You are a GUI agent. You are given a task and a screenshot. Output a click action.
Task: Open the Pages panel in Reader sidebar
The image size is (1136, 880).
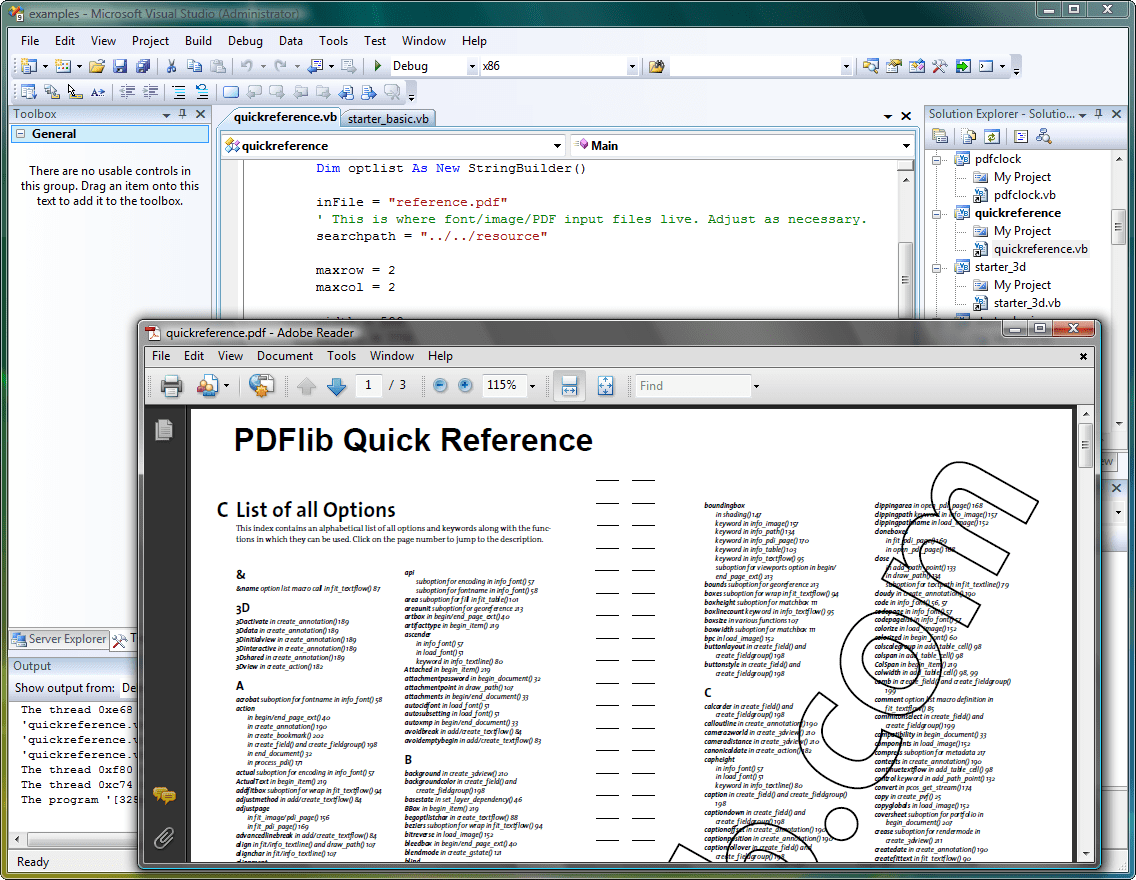point(164,430)
